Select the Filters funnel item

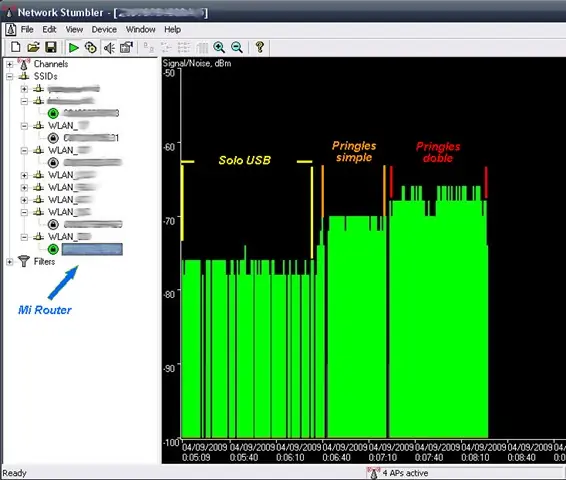point(37,262)
